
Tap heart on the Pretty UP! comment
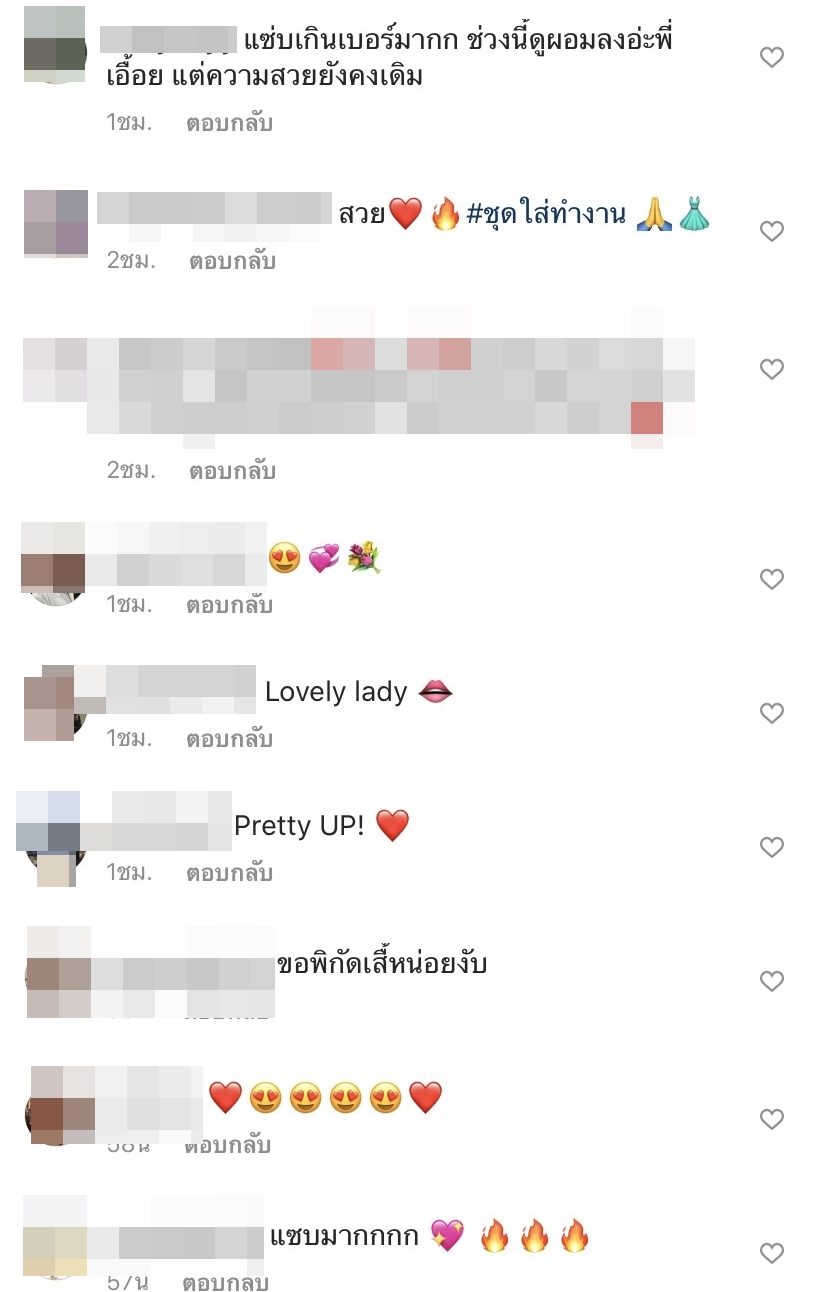pos(771,848)
